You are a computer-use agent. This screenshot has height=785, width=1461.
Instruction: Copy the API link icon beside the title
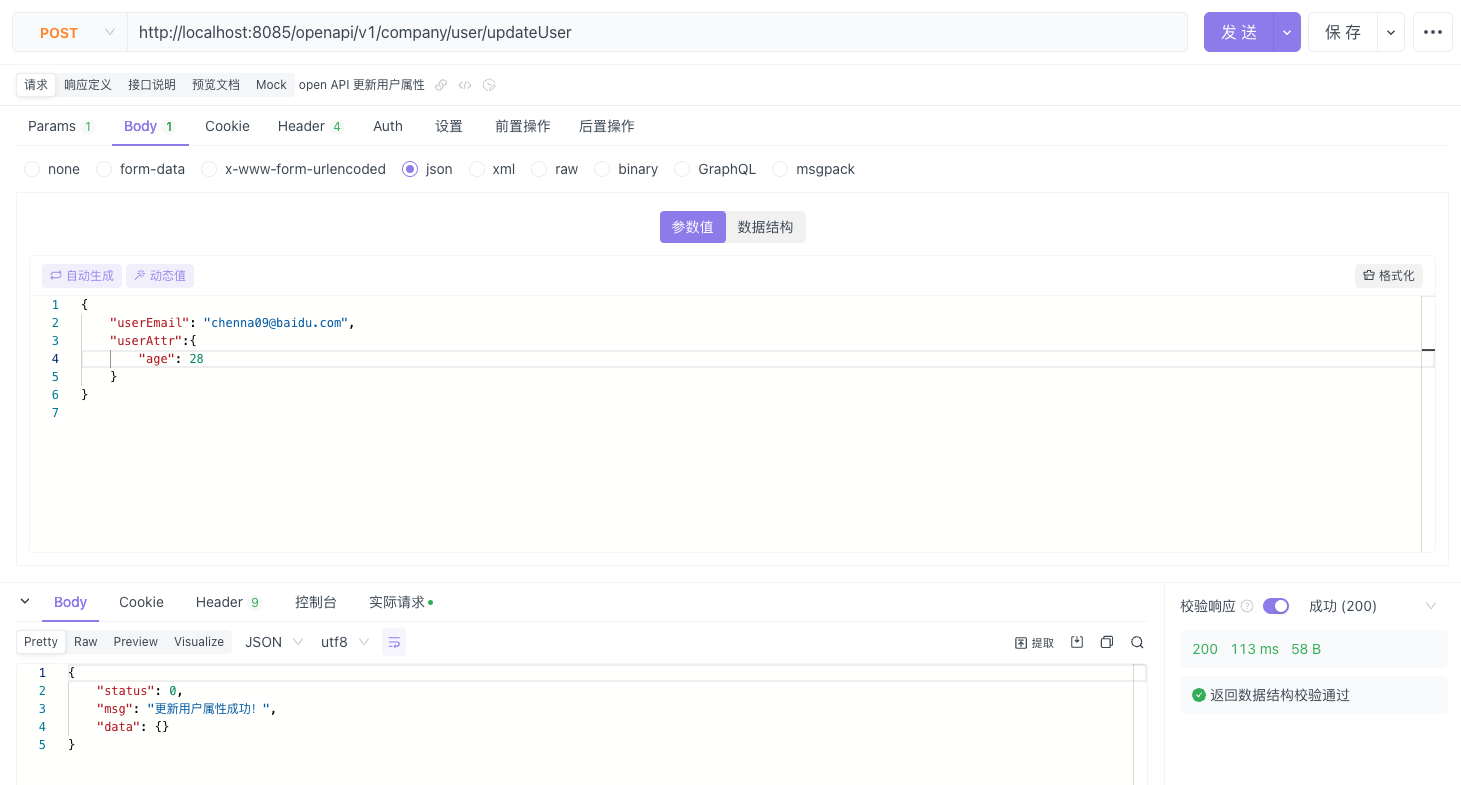(x=441, y=85)
